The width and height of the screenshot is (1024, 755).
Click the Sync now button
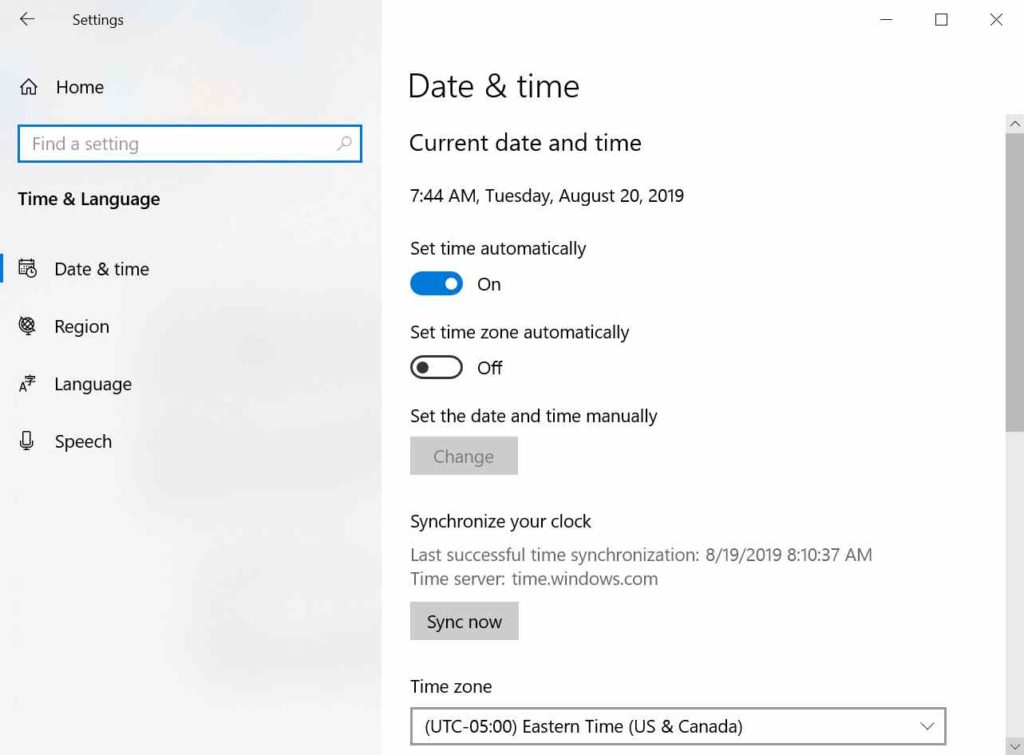tap(464, 621)
